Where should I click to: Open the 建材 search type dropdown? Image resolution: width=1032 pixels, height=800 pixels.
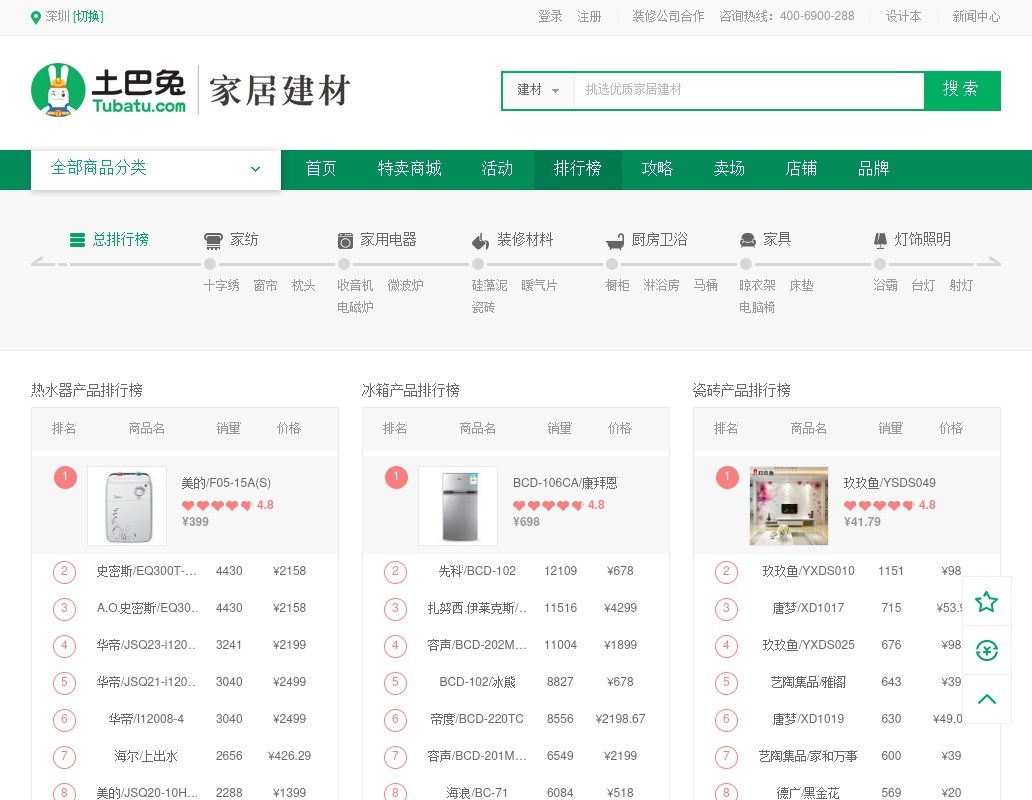coord(538,90)
